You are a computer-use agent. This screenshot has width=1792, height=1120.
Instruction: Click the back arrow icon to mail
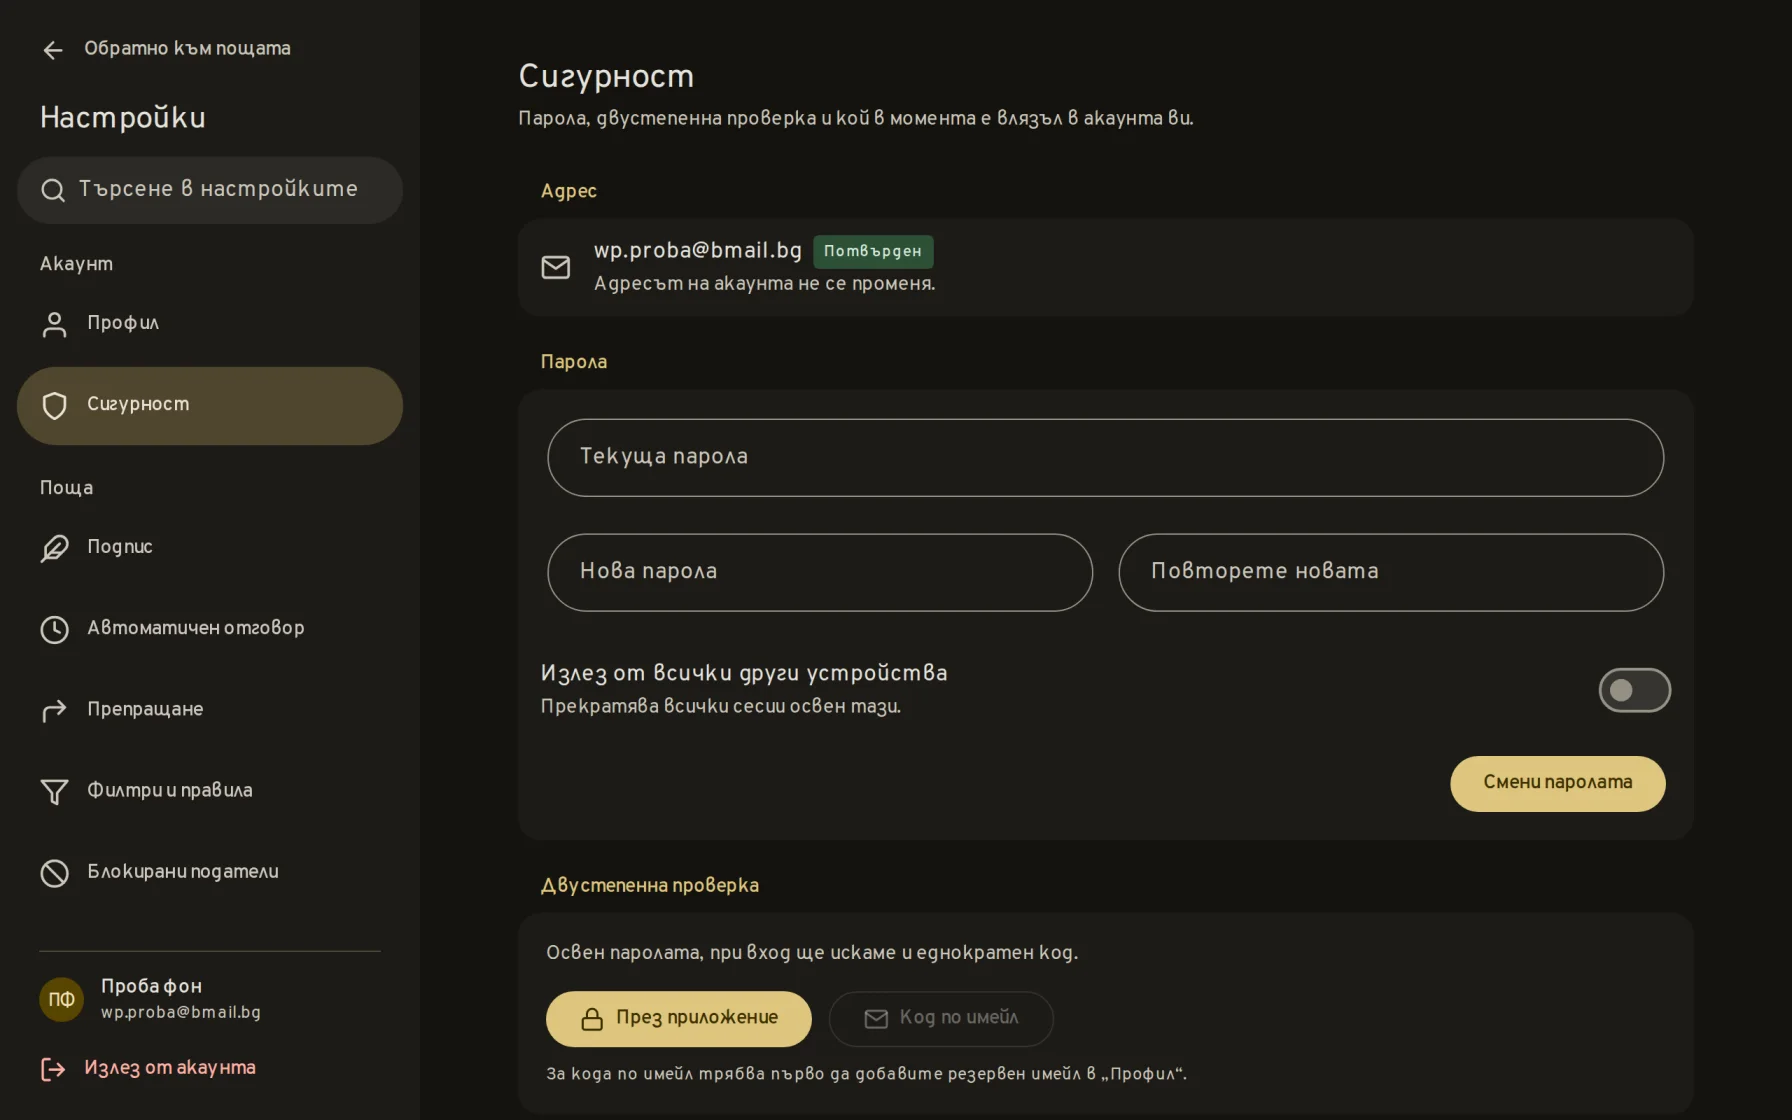pyautogui.click(x=53, y=50)
